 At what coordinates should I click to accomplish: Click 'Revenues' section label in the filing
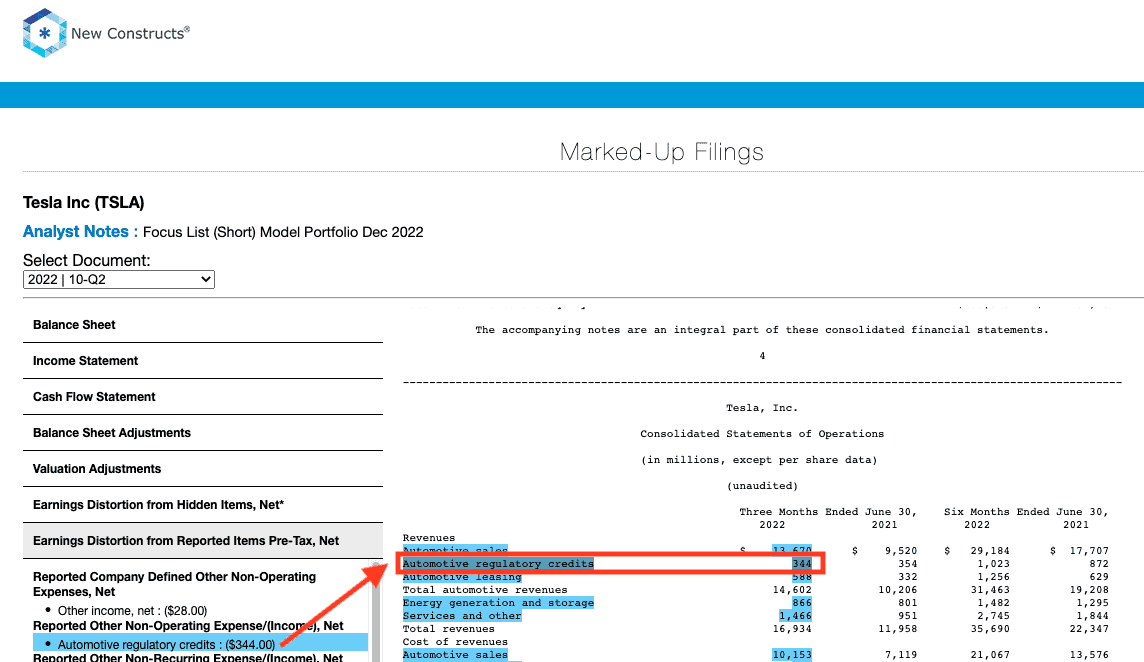pyautogui.click(x=429, y=538)
